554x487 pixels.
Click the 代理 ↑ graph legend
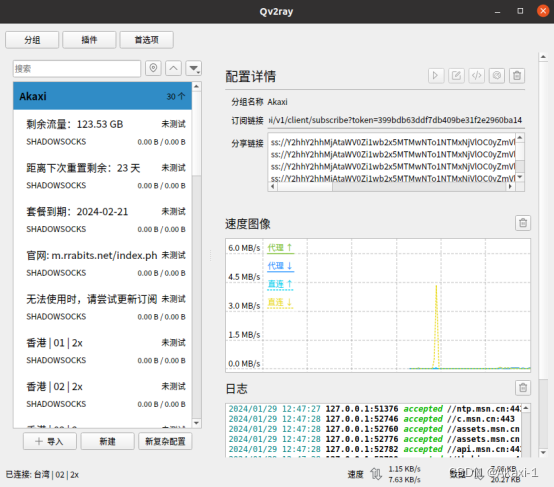[x=280, y=248]
